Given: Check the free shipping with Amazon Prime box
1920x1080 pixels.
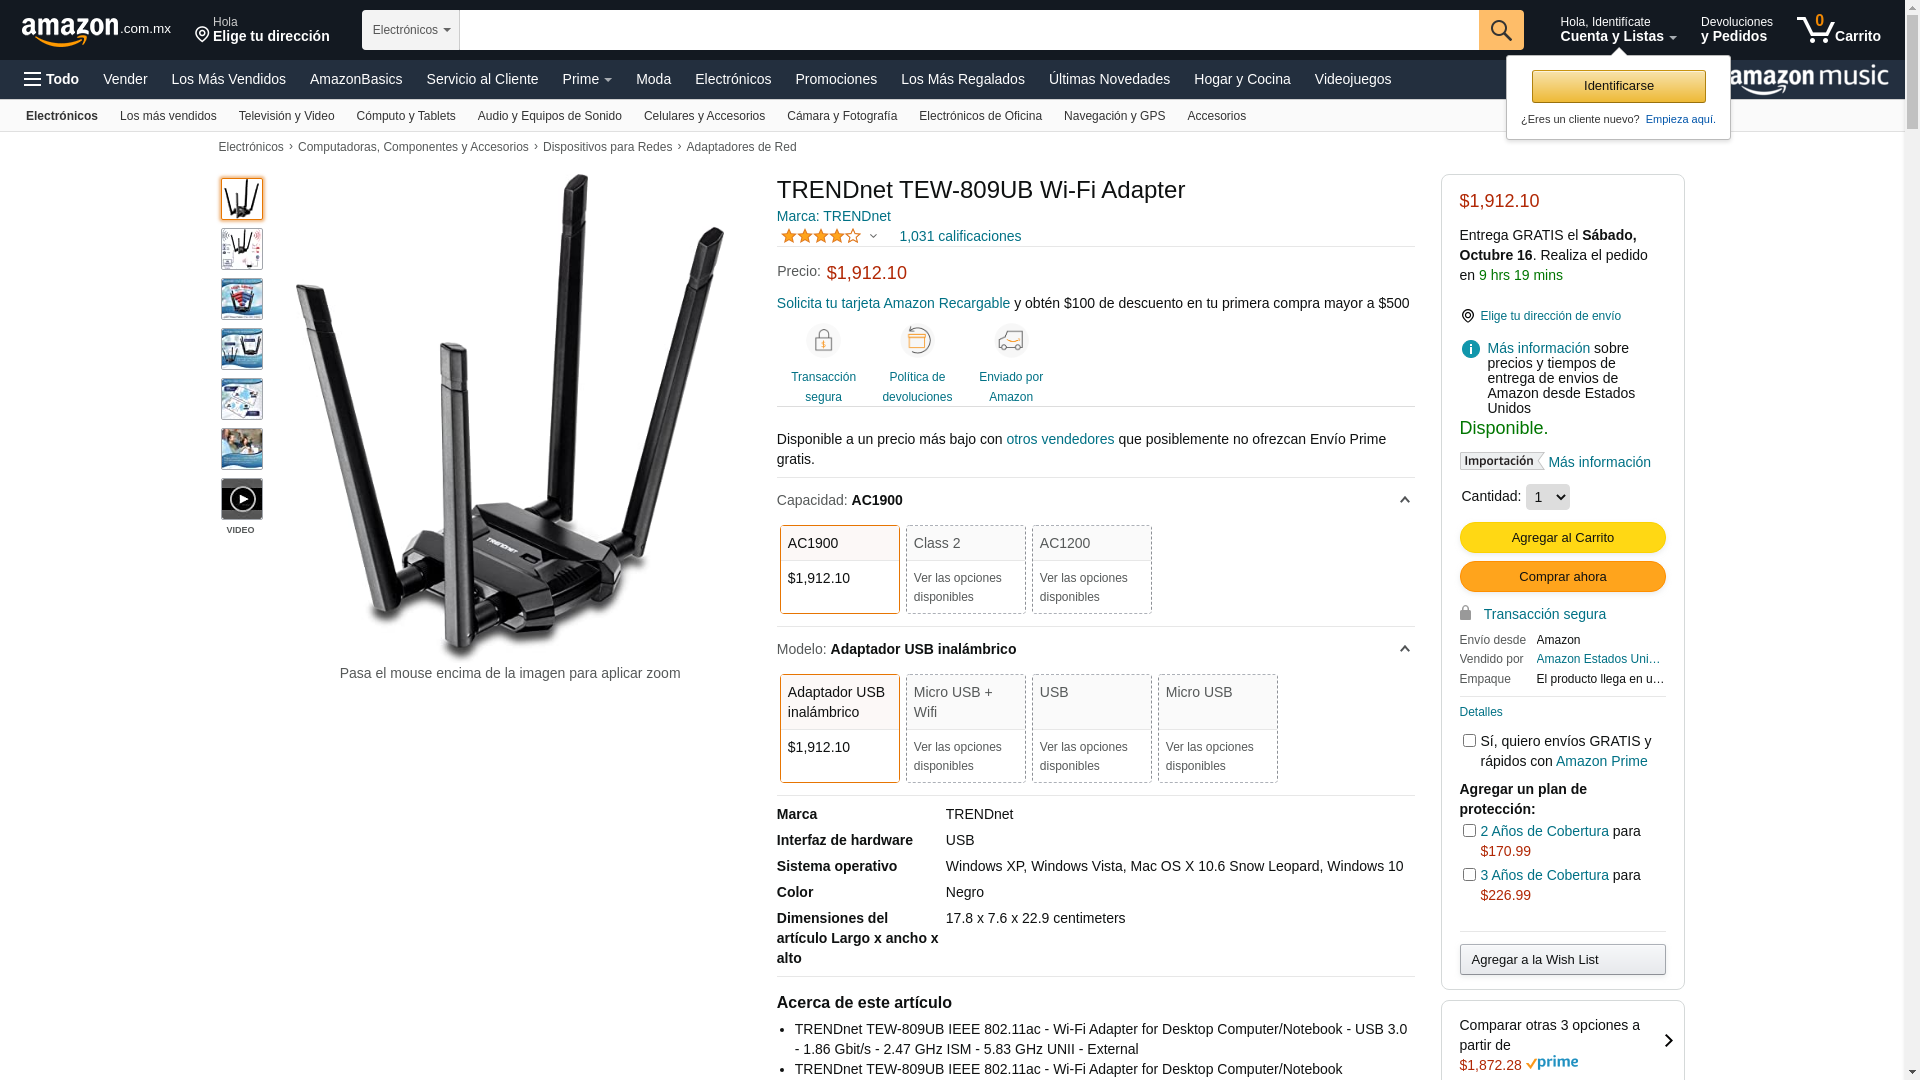Looking at the screenshot, I should pyautogui.click(x=1469, y=741).
